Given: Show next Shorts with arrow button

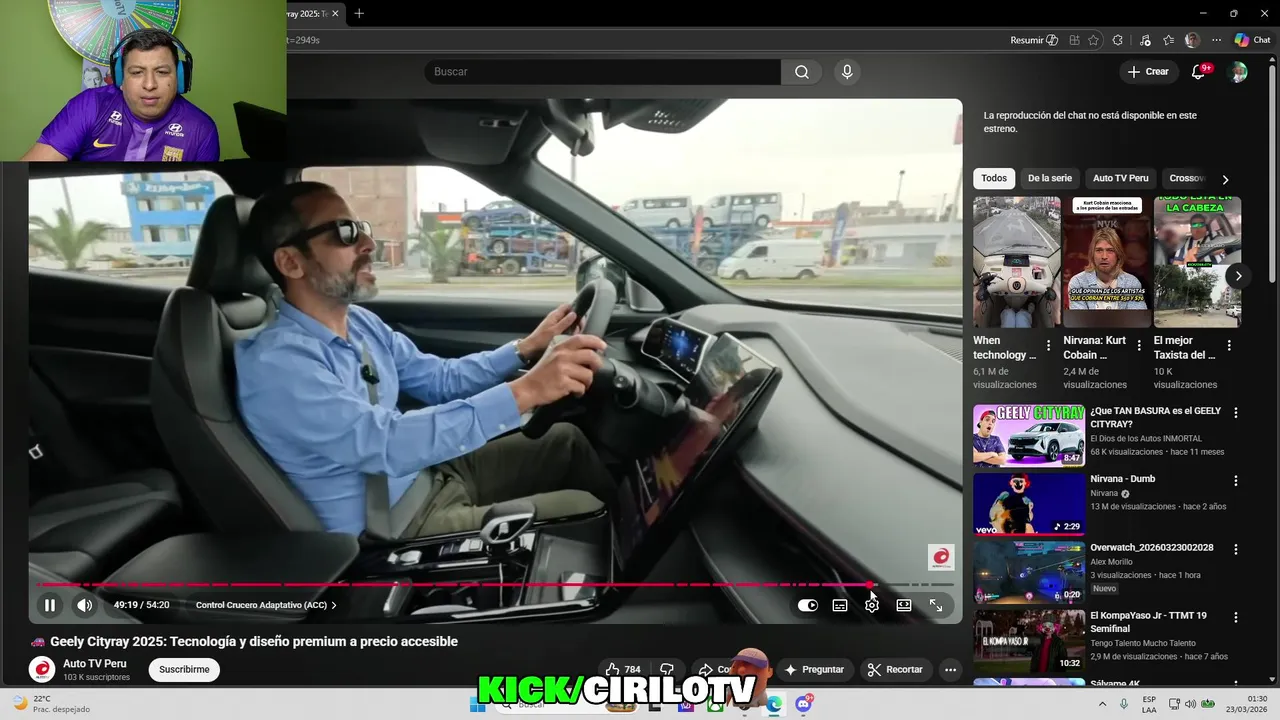Looking at the screenshot, I should [1238, 276].
